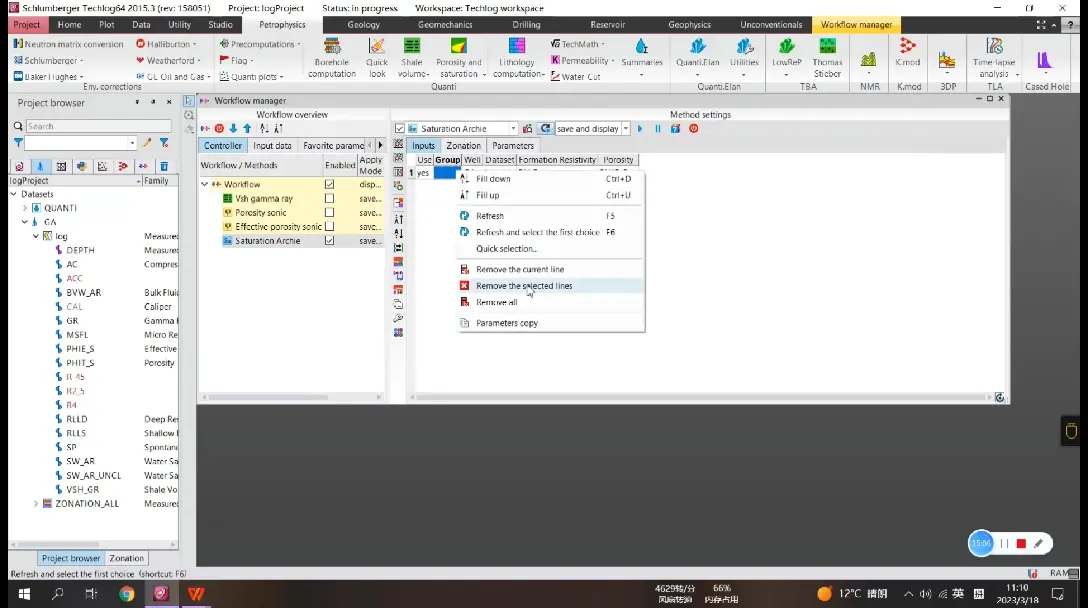Click the Apply Mode column header

tap(371, 165)
